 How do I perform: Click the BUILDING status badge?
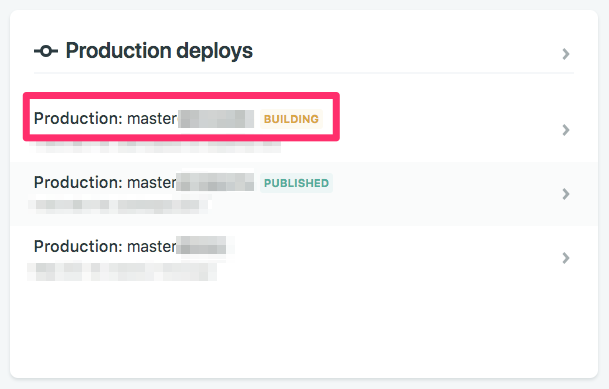(x=291, y=119)
